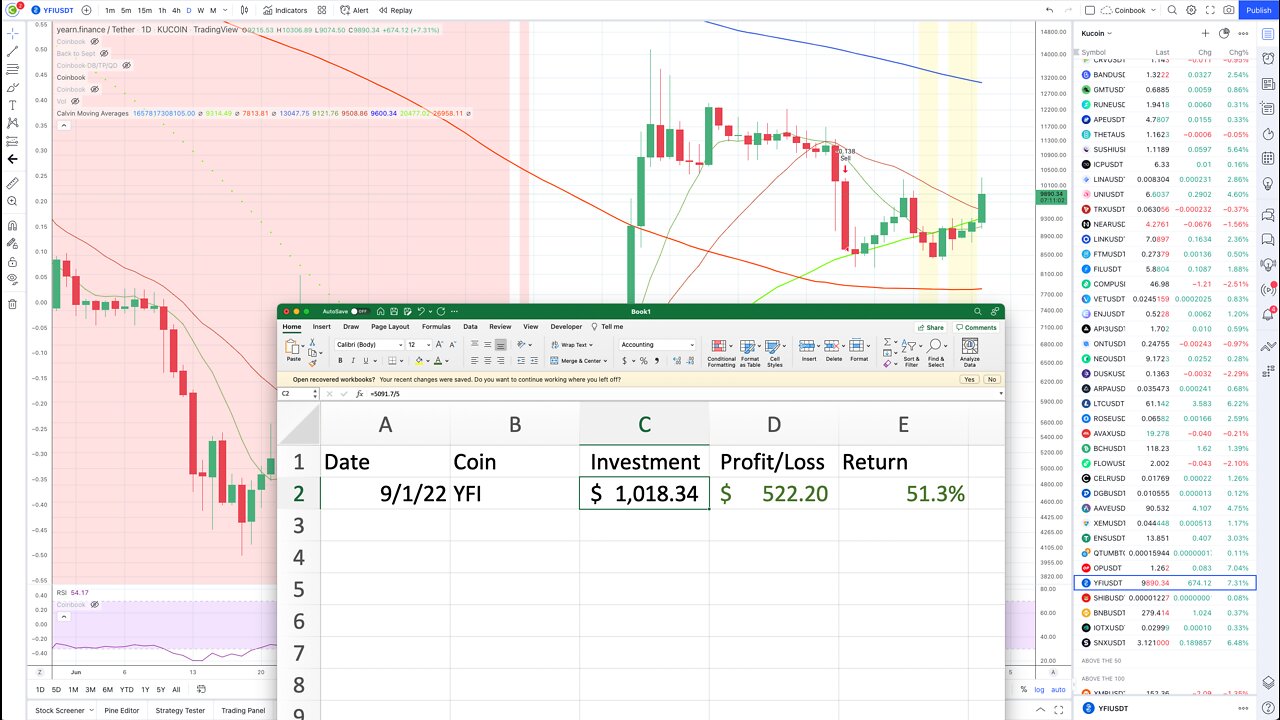The width and height of the screenshot is (1280, 720).
Task: Click Yes to open recovered workbooks
Action: [969, 380]
